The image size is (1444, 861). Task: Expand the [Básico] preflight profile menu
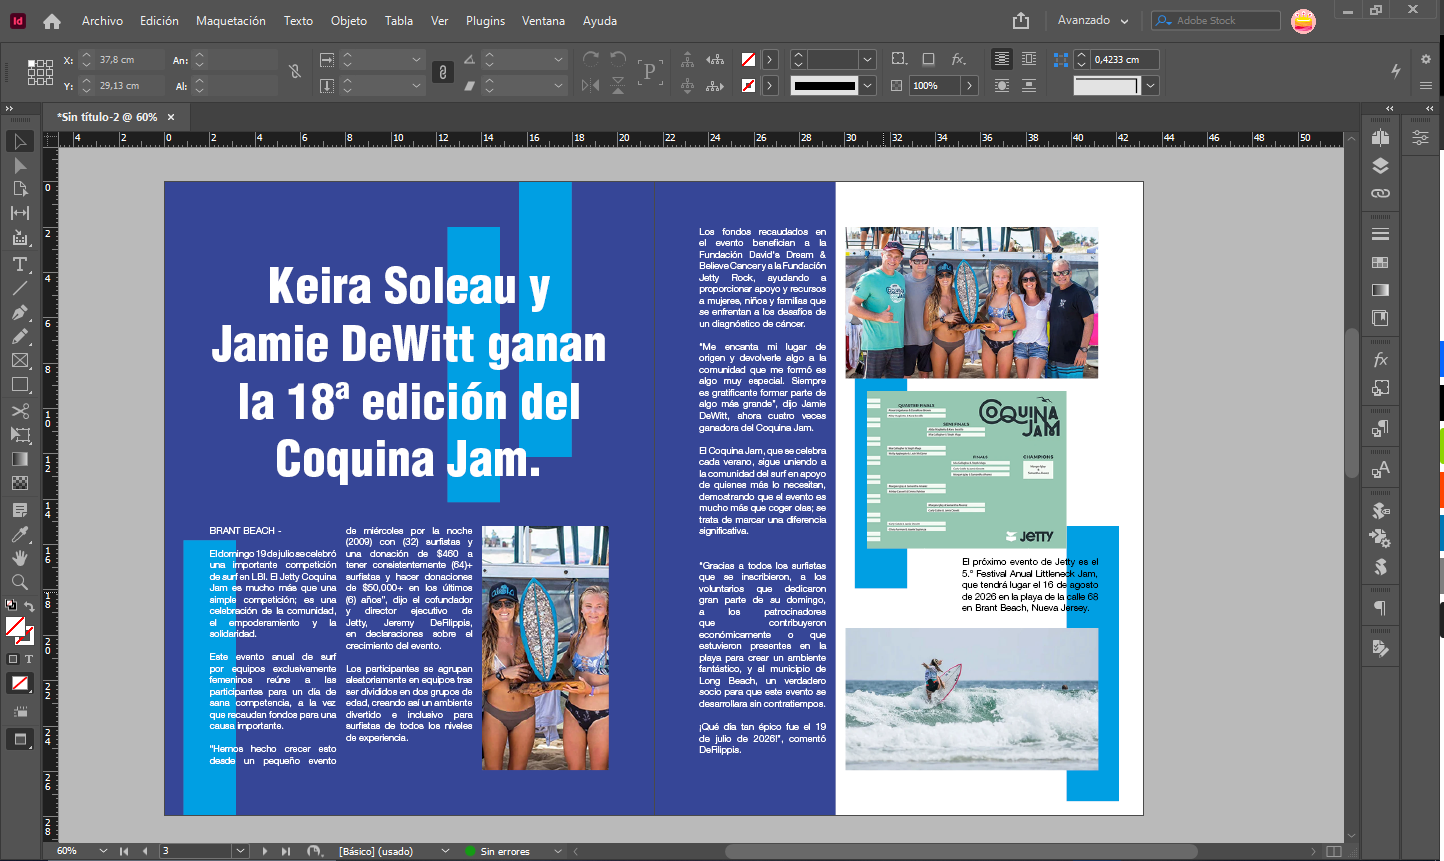pyautogui.click(x=445, y=851)
